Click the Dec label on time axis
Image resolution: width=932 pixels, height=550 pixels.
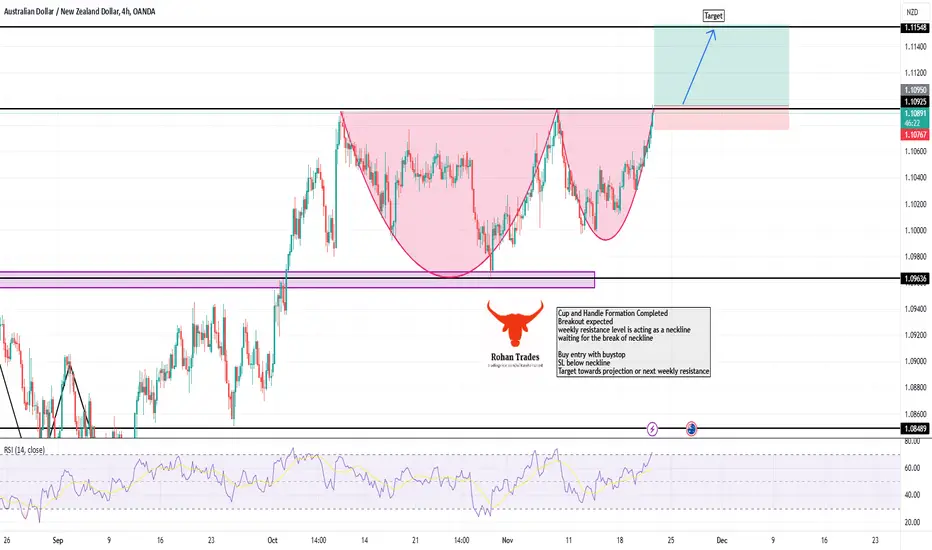(x=722, y=540)
